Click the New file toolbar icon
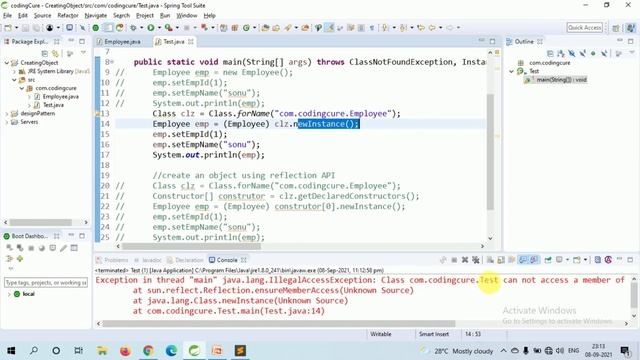This screenshot has width=640, height=360. [x=8, y=28]
